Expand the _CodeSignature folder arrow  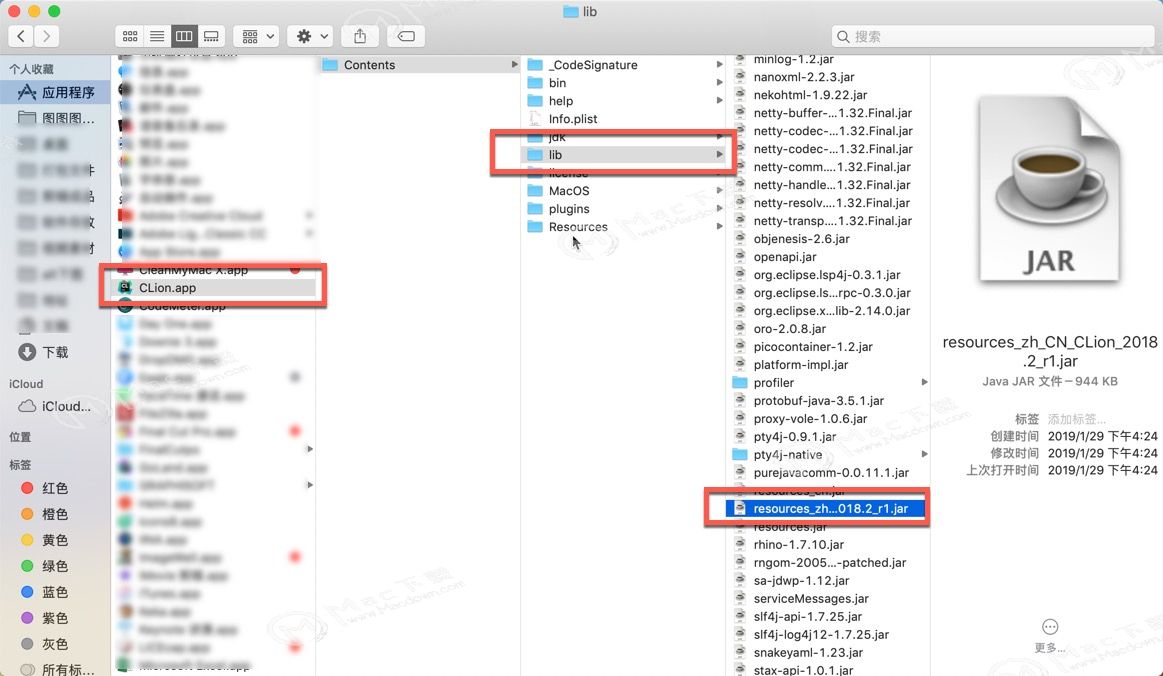(719, 65)
